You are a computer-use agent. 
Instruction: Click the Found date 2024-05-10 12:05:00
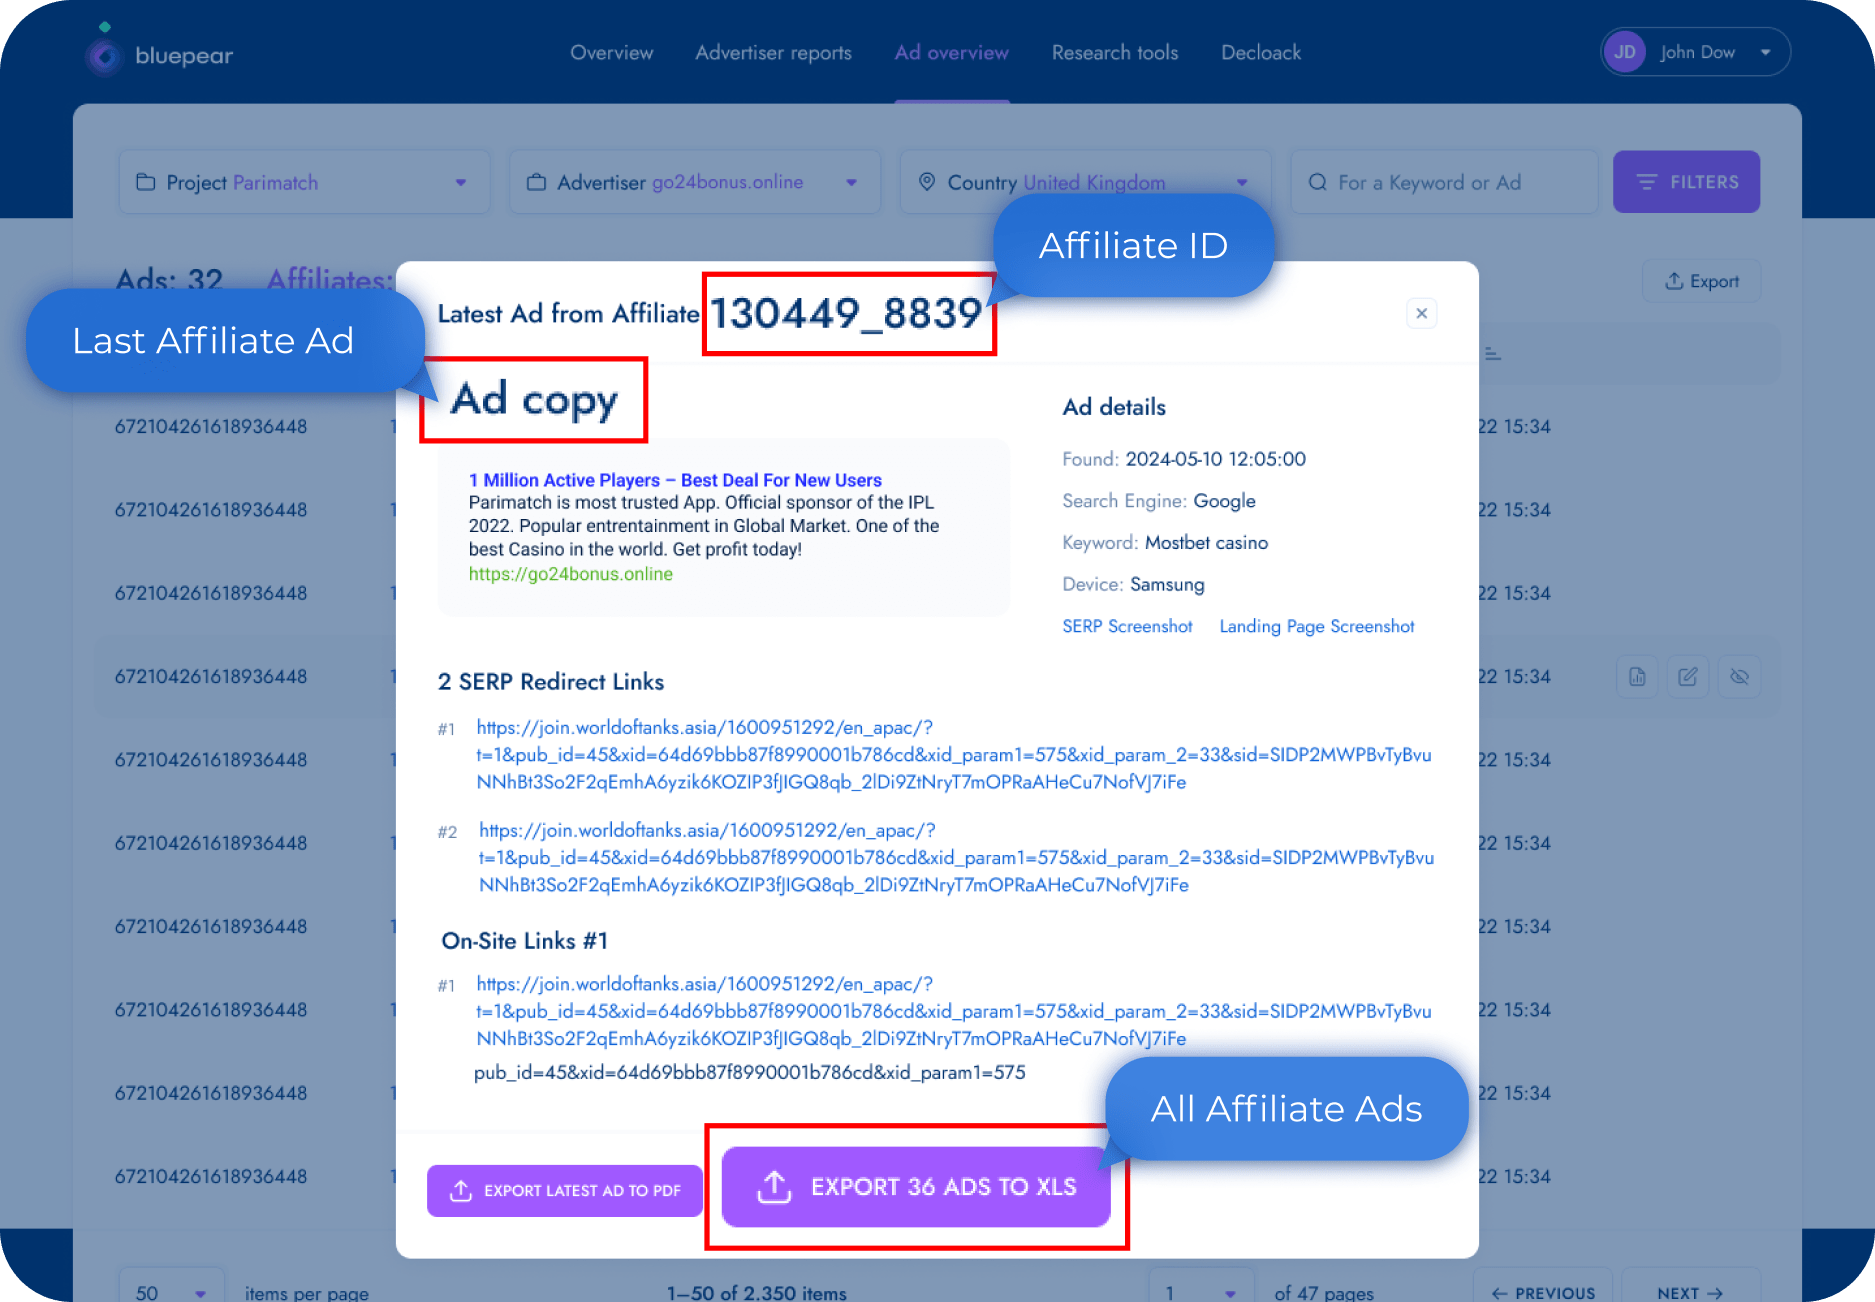[1215, 459]
